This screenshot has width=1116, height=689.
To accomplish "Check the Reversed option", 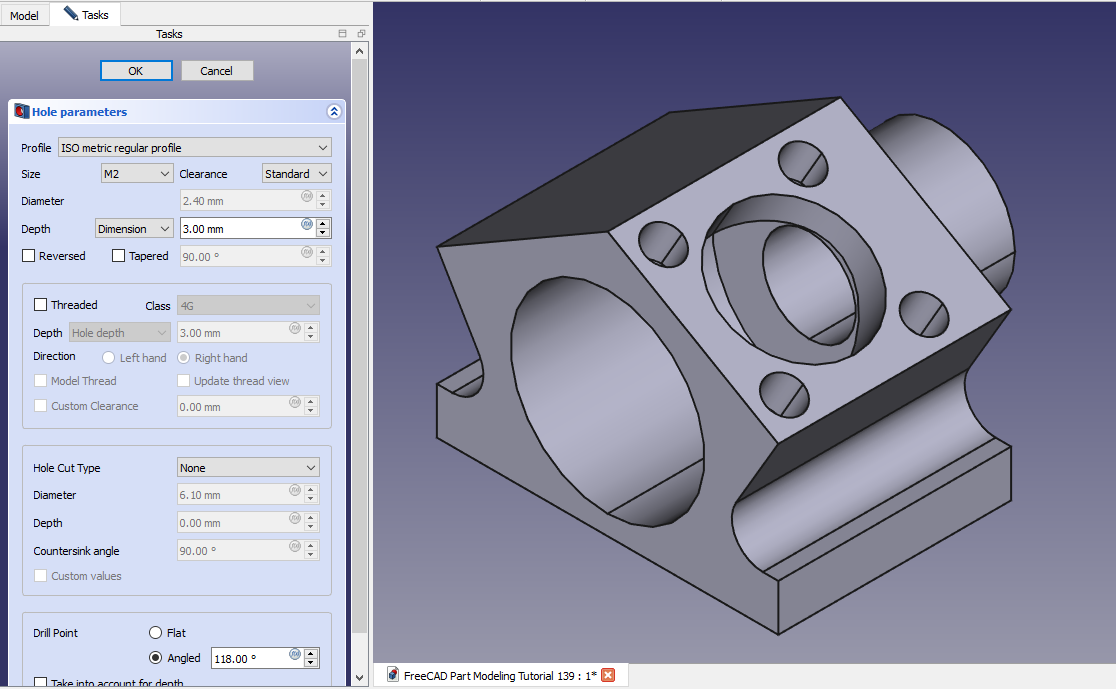I will coord(29,256).
